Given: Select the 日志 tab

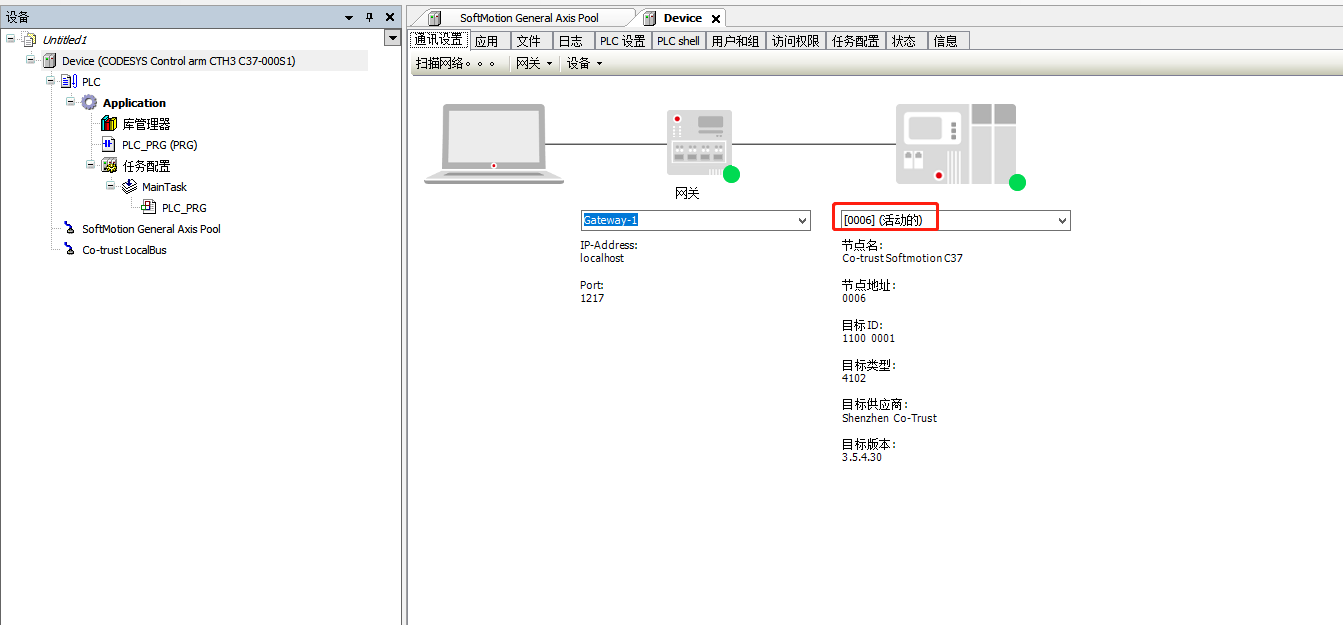Looking at the screenshot, I should pyautogui.click(x=571, y=41).
